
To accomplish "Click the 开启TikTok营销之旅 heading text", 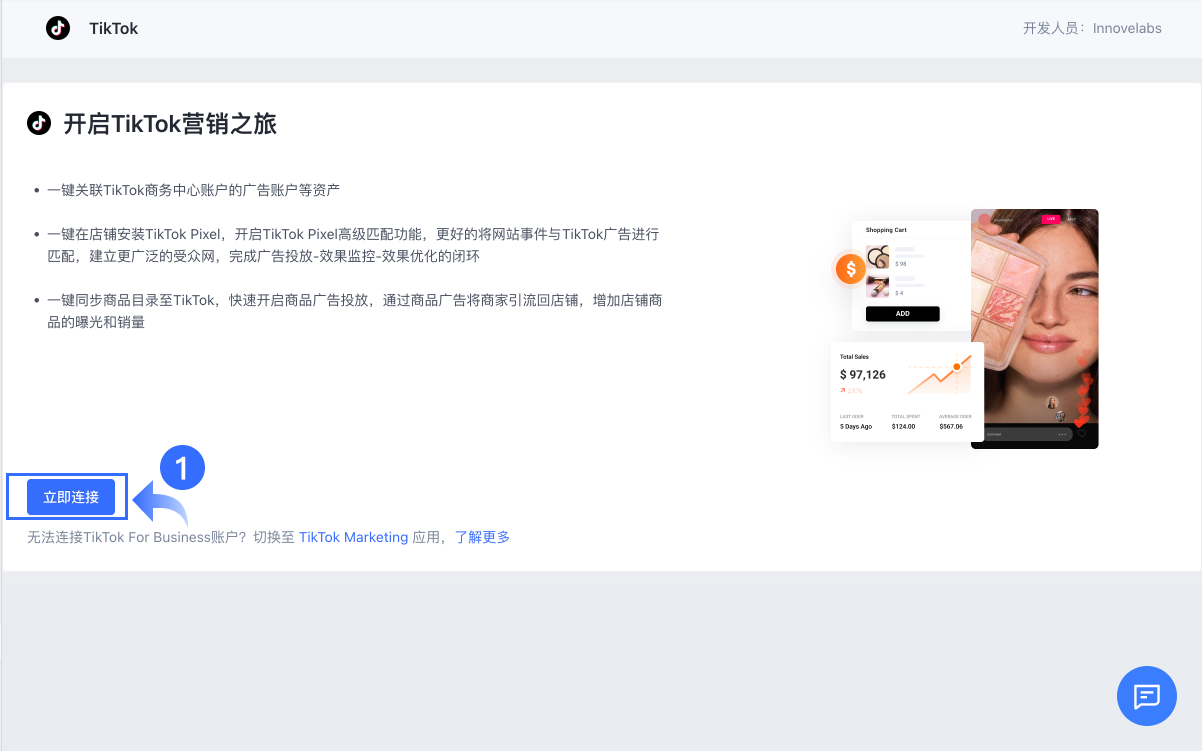I will click(170, 124).
